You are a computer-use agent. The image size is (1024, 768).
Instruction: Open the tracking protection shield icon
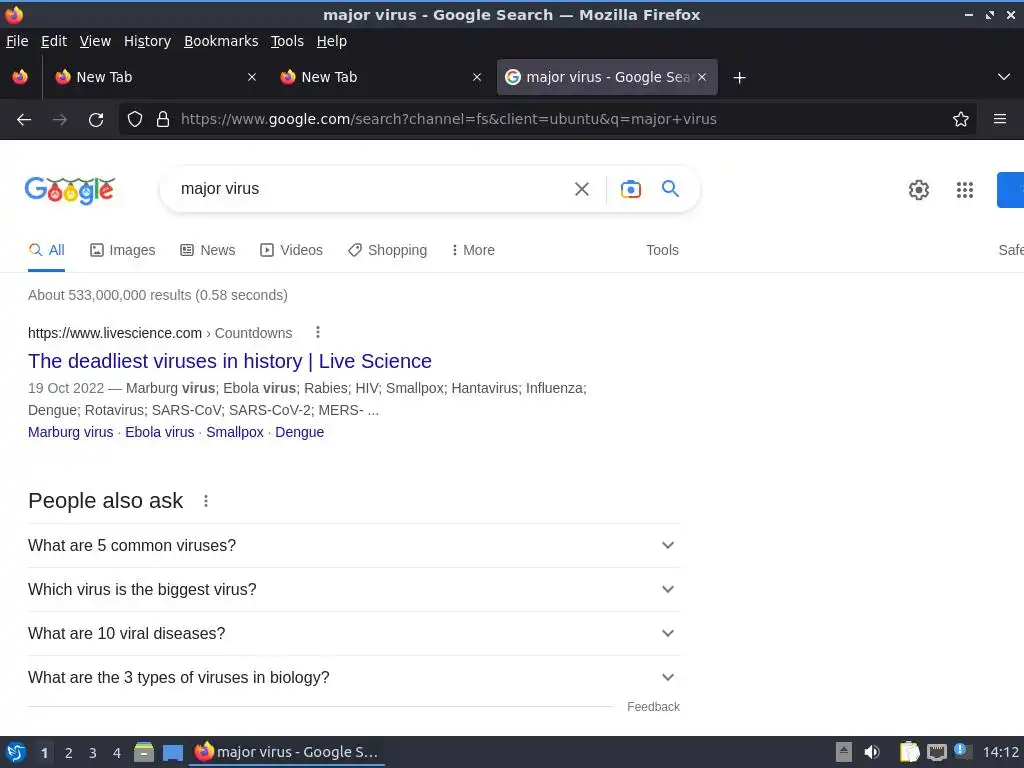[x=135, y=119]
